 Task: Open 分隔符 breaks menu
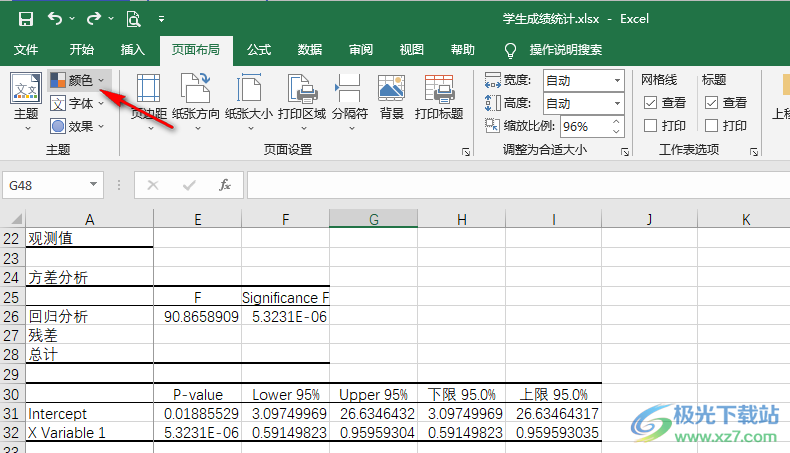click(x=350, y=102)
